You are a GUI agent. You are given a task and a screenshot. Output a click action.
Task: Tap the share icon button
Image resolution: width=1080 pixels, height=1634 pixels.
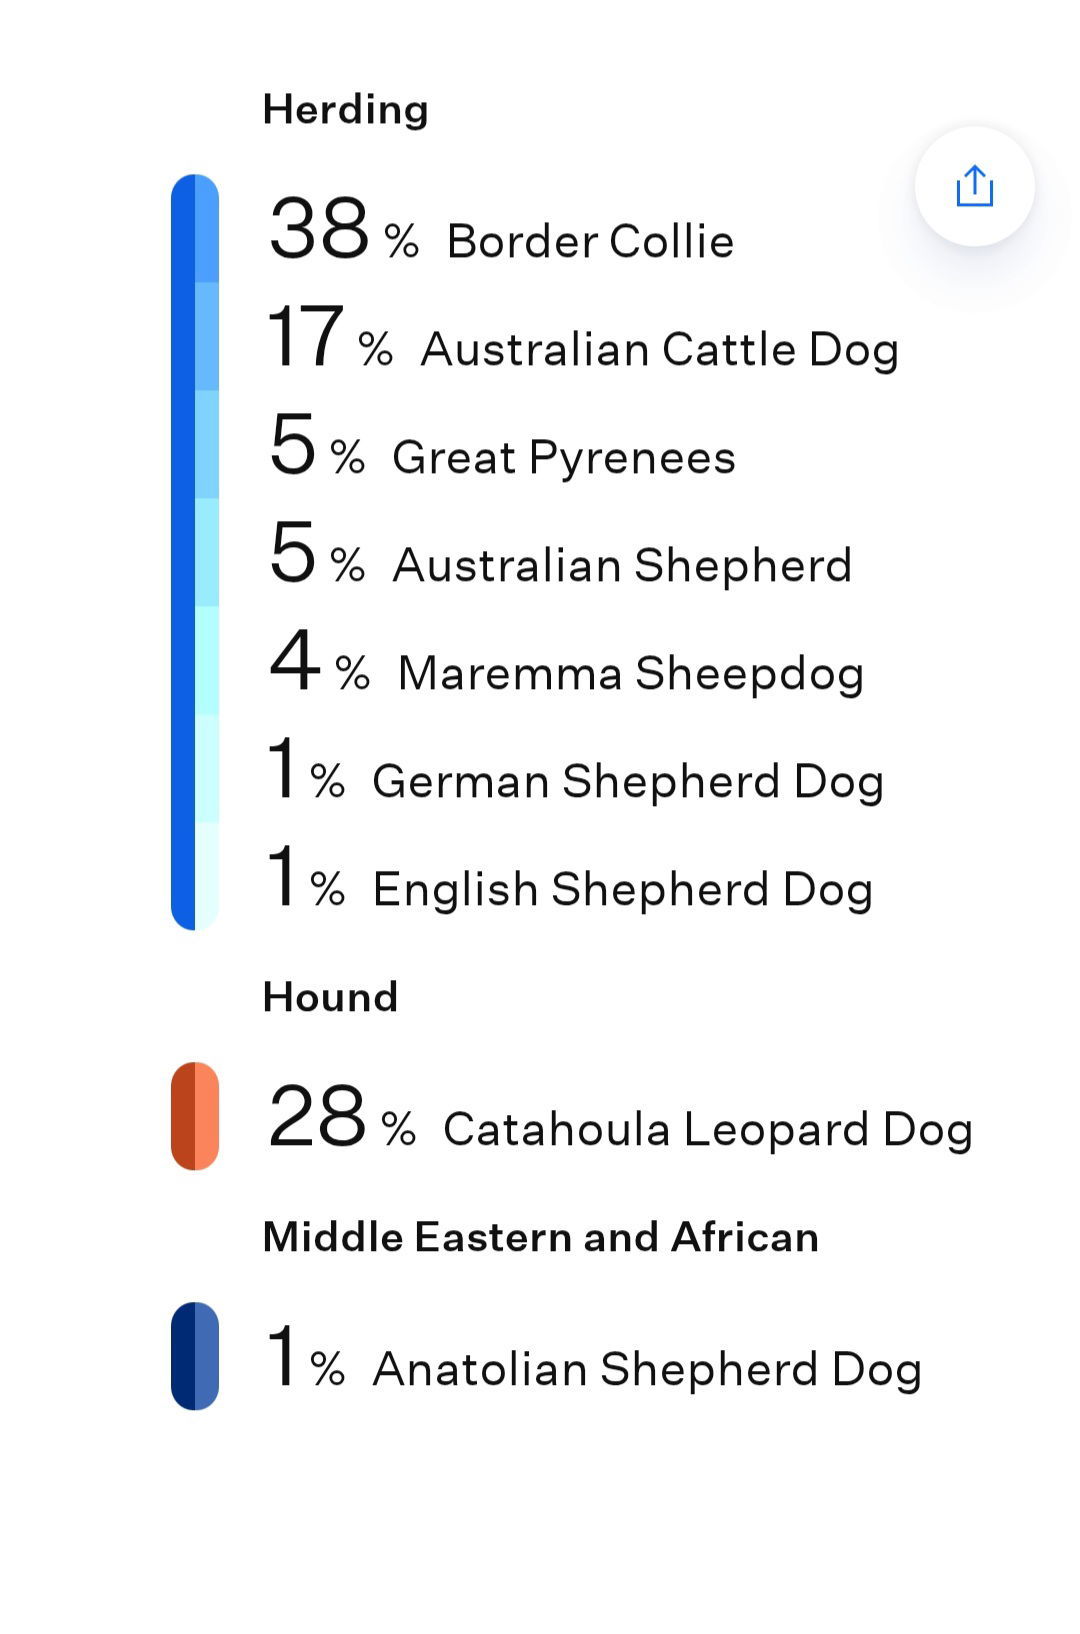[974, 186]
